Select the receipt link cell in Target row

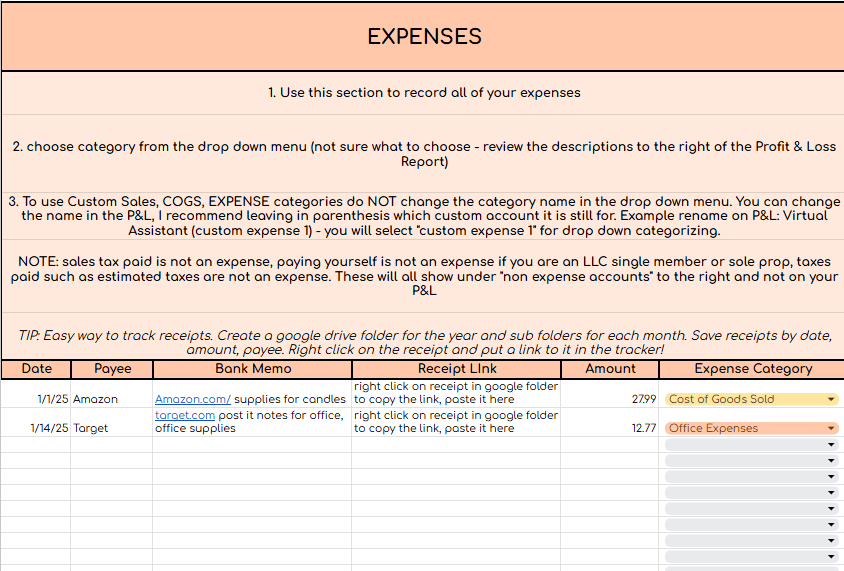click(456, 422)
